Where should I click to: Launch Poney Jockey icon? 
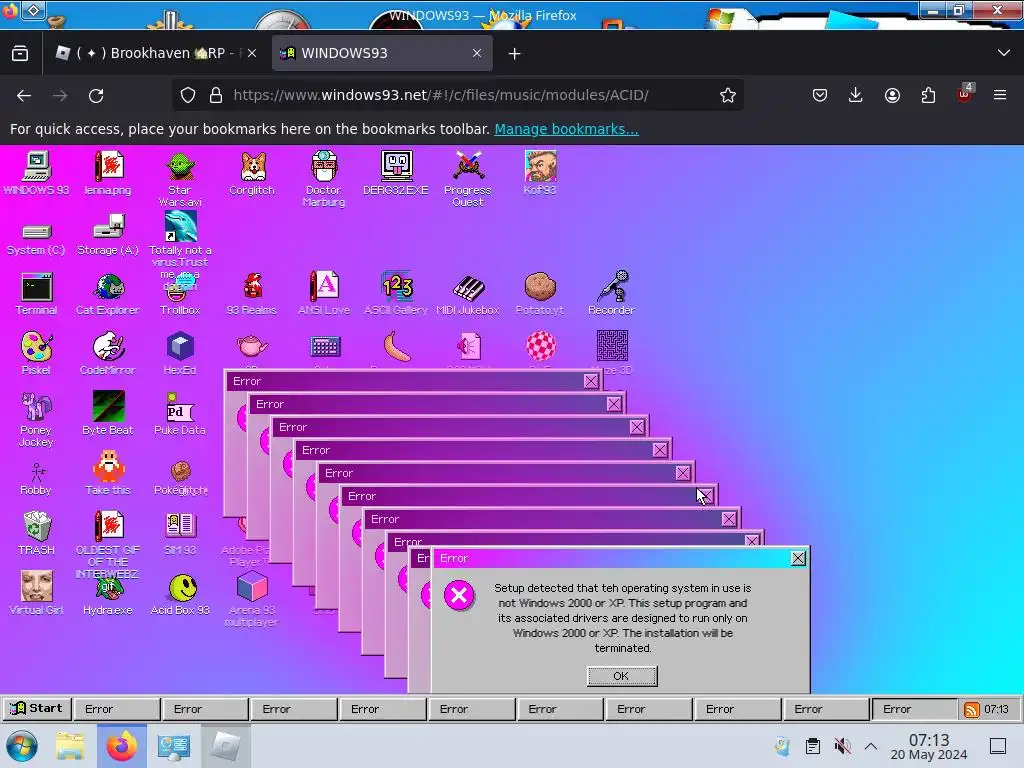tap(36, 419)
